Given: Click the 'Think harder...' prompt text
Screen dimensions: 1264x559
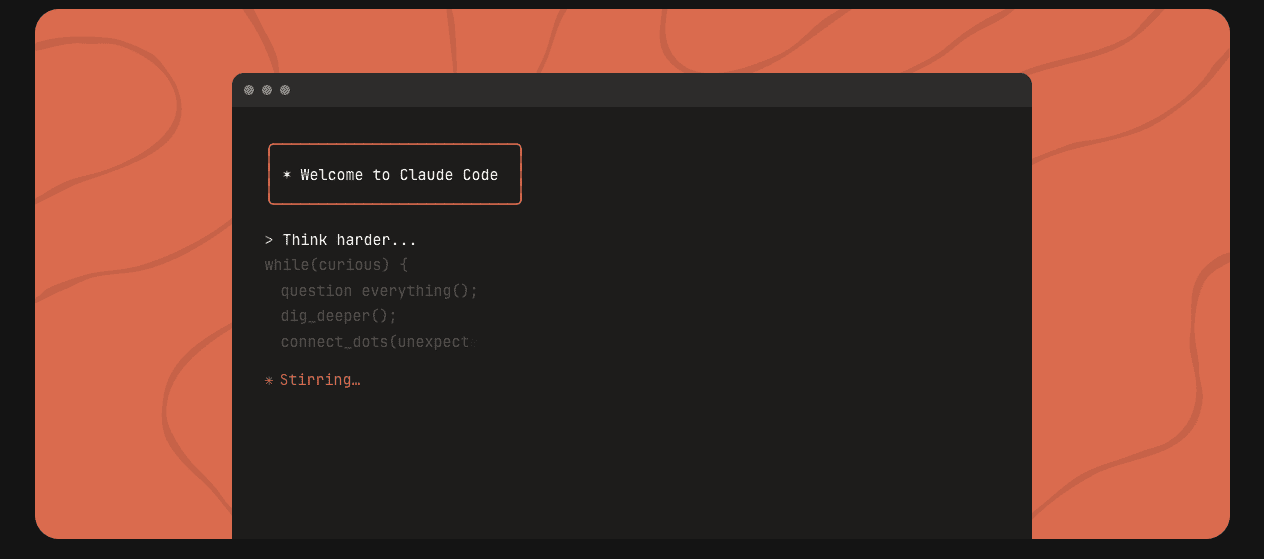Looking at the screenshot, I should 349,240.
